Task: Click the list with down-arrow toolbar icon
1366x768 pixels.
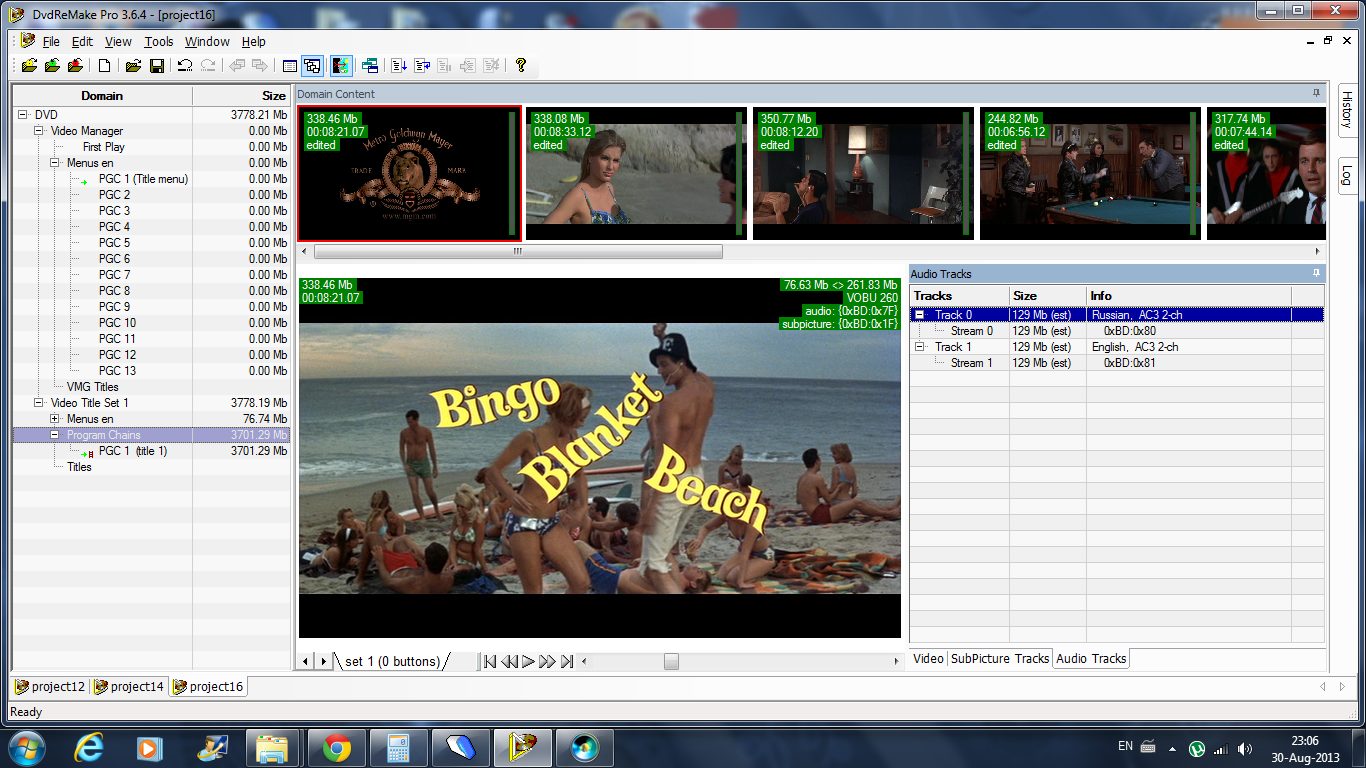Action: (x=399, y=66)
